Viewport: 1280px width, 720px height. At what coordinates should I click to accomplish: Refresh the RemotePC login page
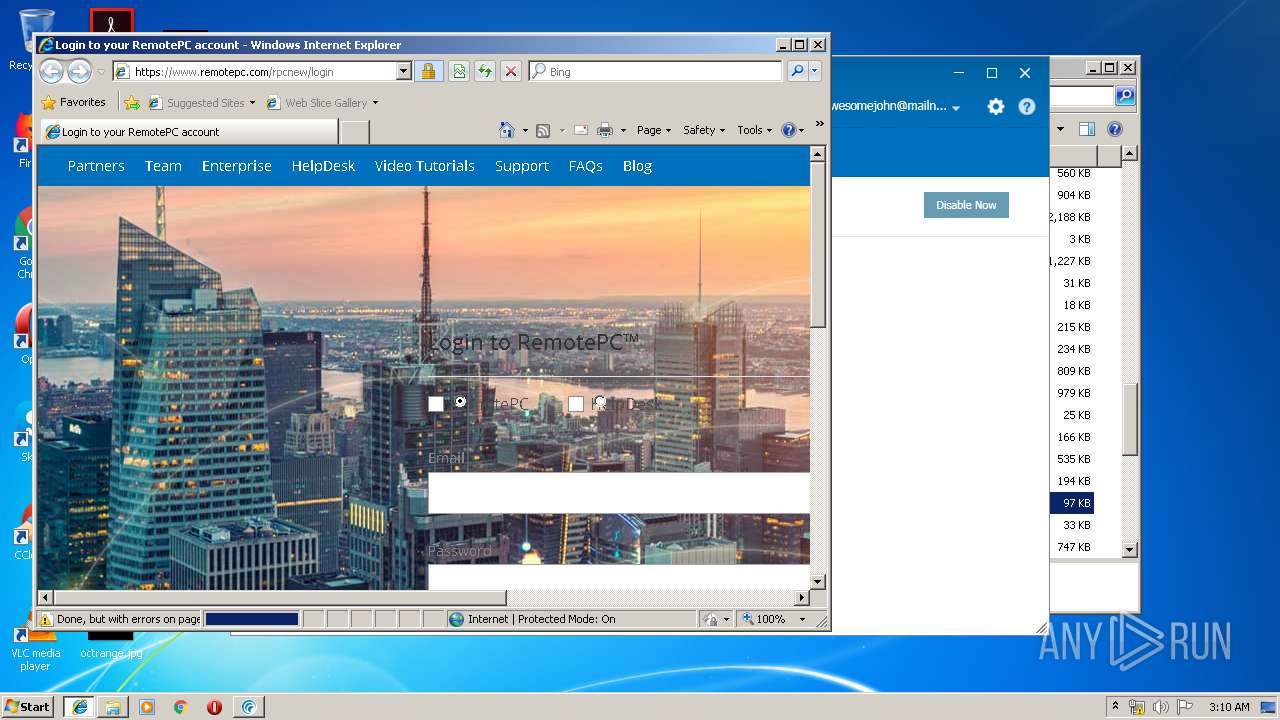485,71
